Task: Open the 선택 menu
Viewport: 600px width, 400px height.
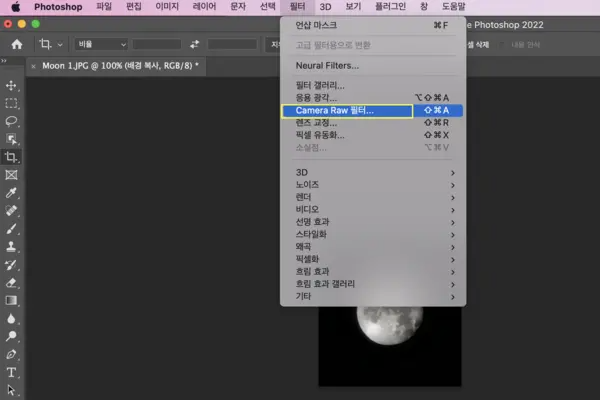Action: pyautogui.click(x=267, y=7)
